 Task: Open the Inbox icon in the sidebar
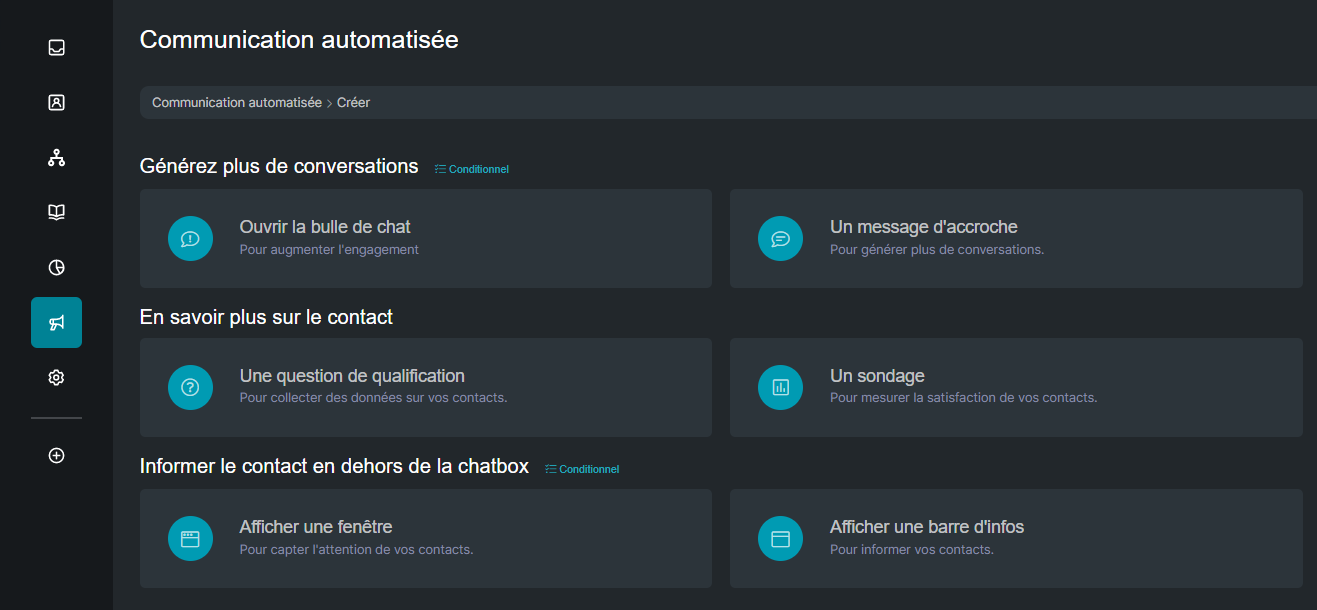pos(56,47)
